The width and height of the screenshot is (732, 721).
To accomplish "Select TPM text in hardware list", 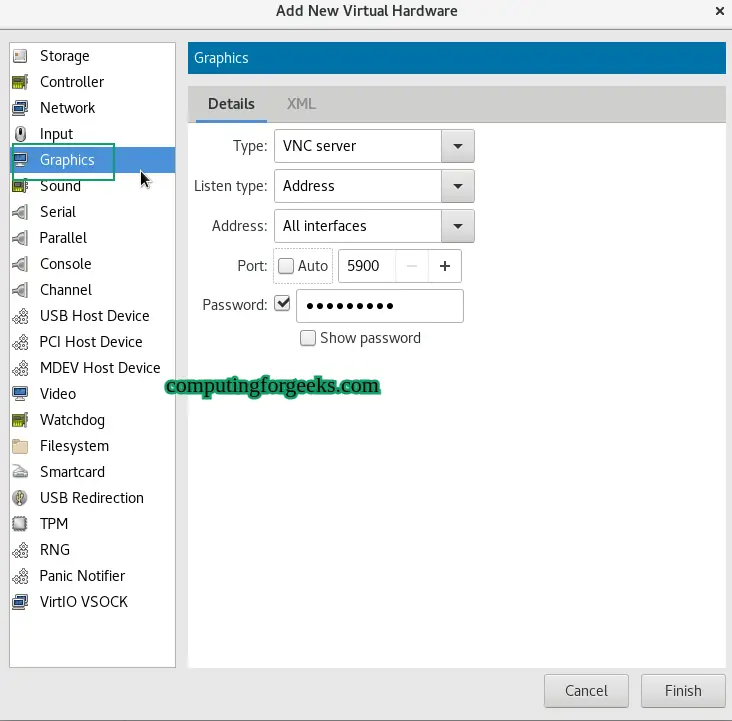I will coord(54,524).
